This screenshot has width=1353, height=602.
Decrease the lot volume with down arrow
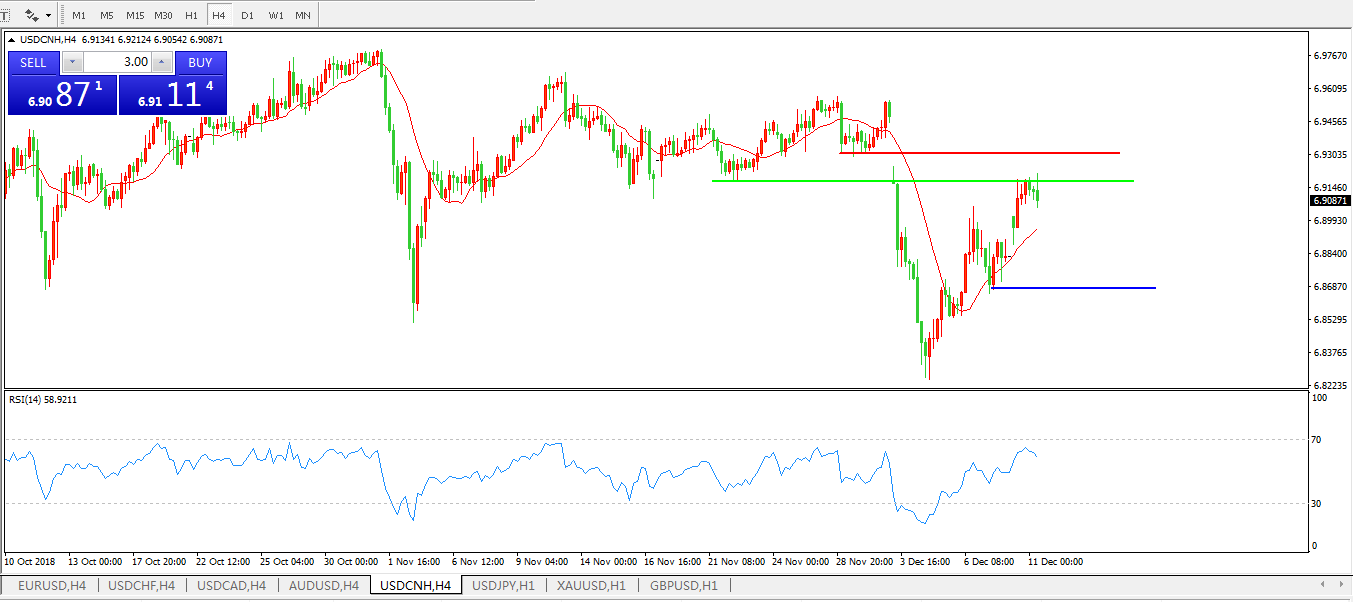tap(72, 62)
